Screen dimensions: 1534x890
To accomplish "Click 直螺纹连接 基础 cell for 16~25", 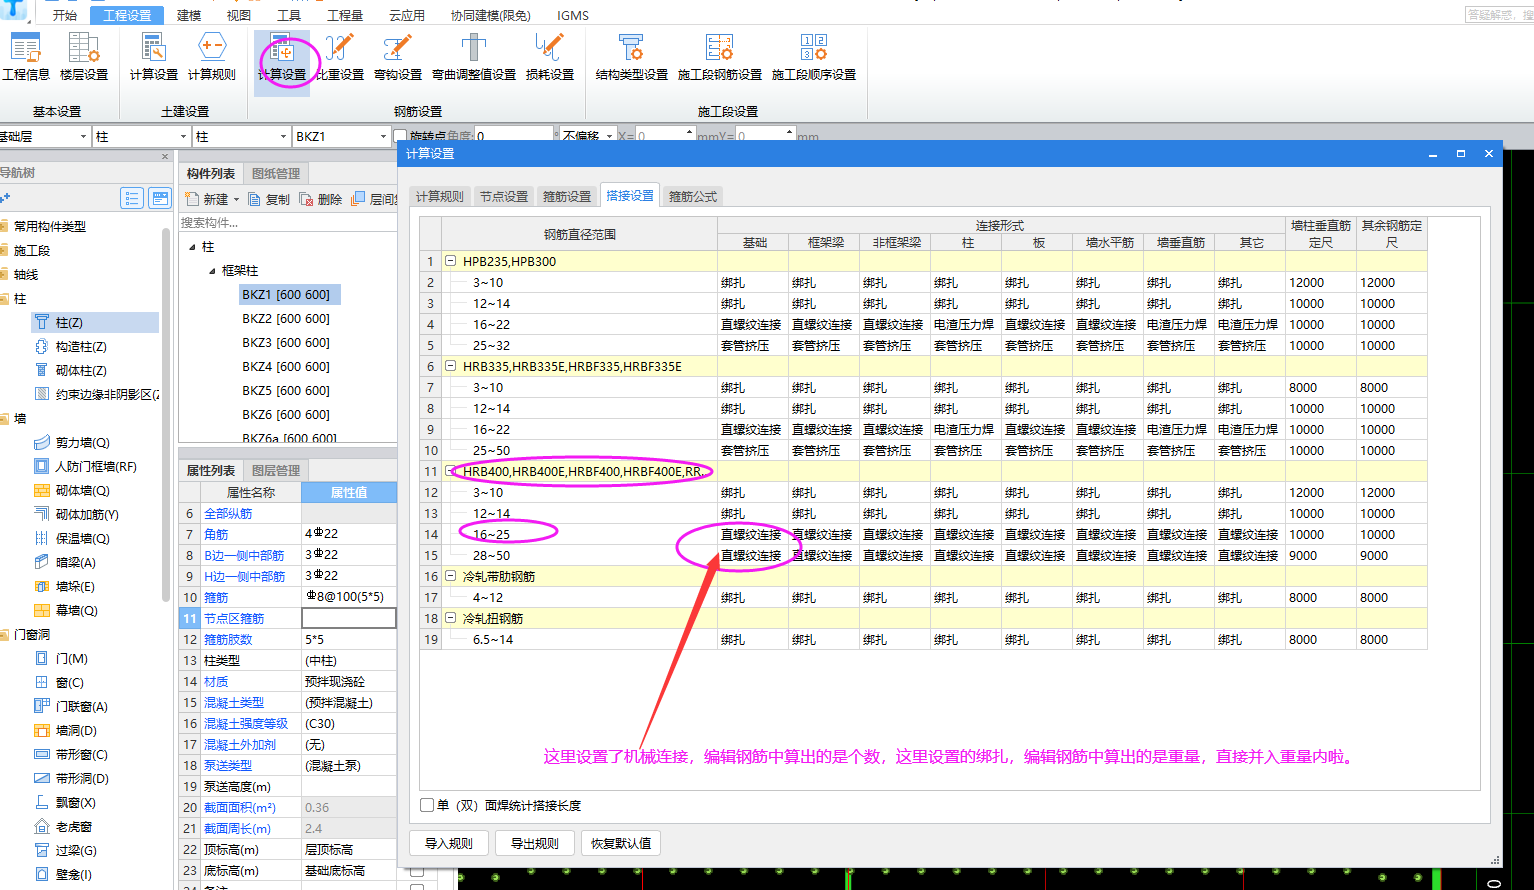I will pyautogui.click(x=752, y=534).
